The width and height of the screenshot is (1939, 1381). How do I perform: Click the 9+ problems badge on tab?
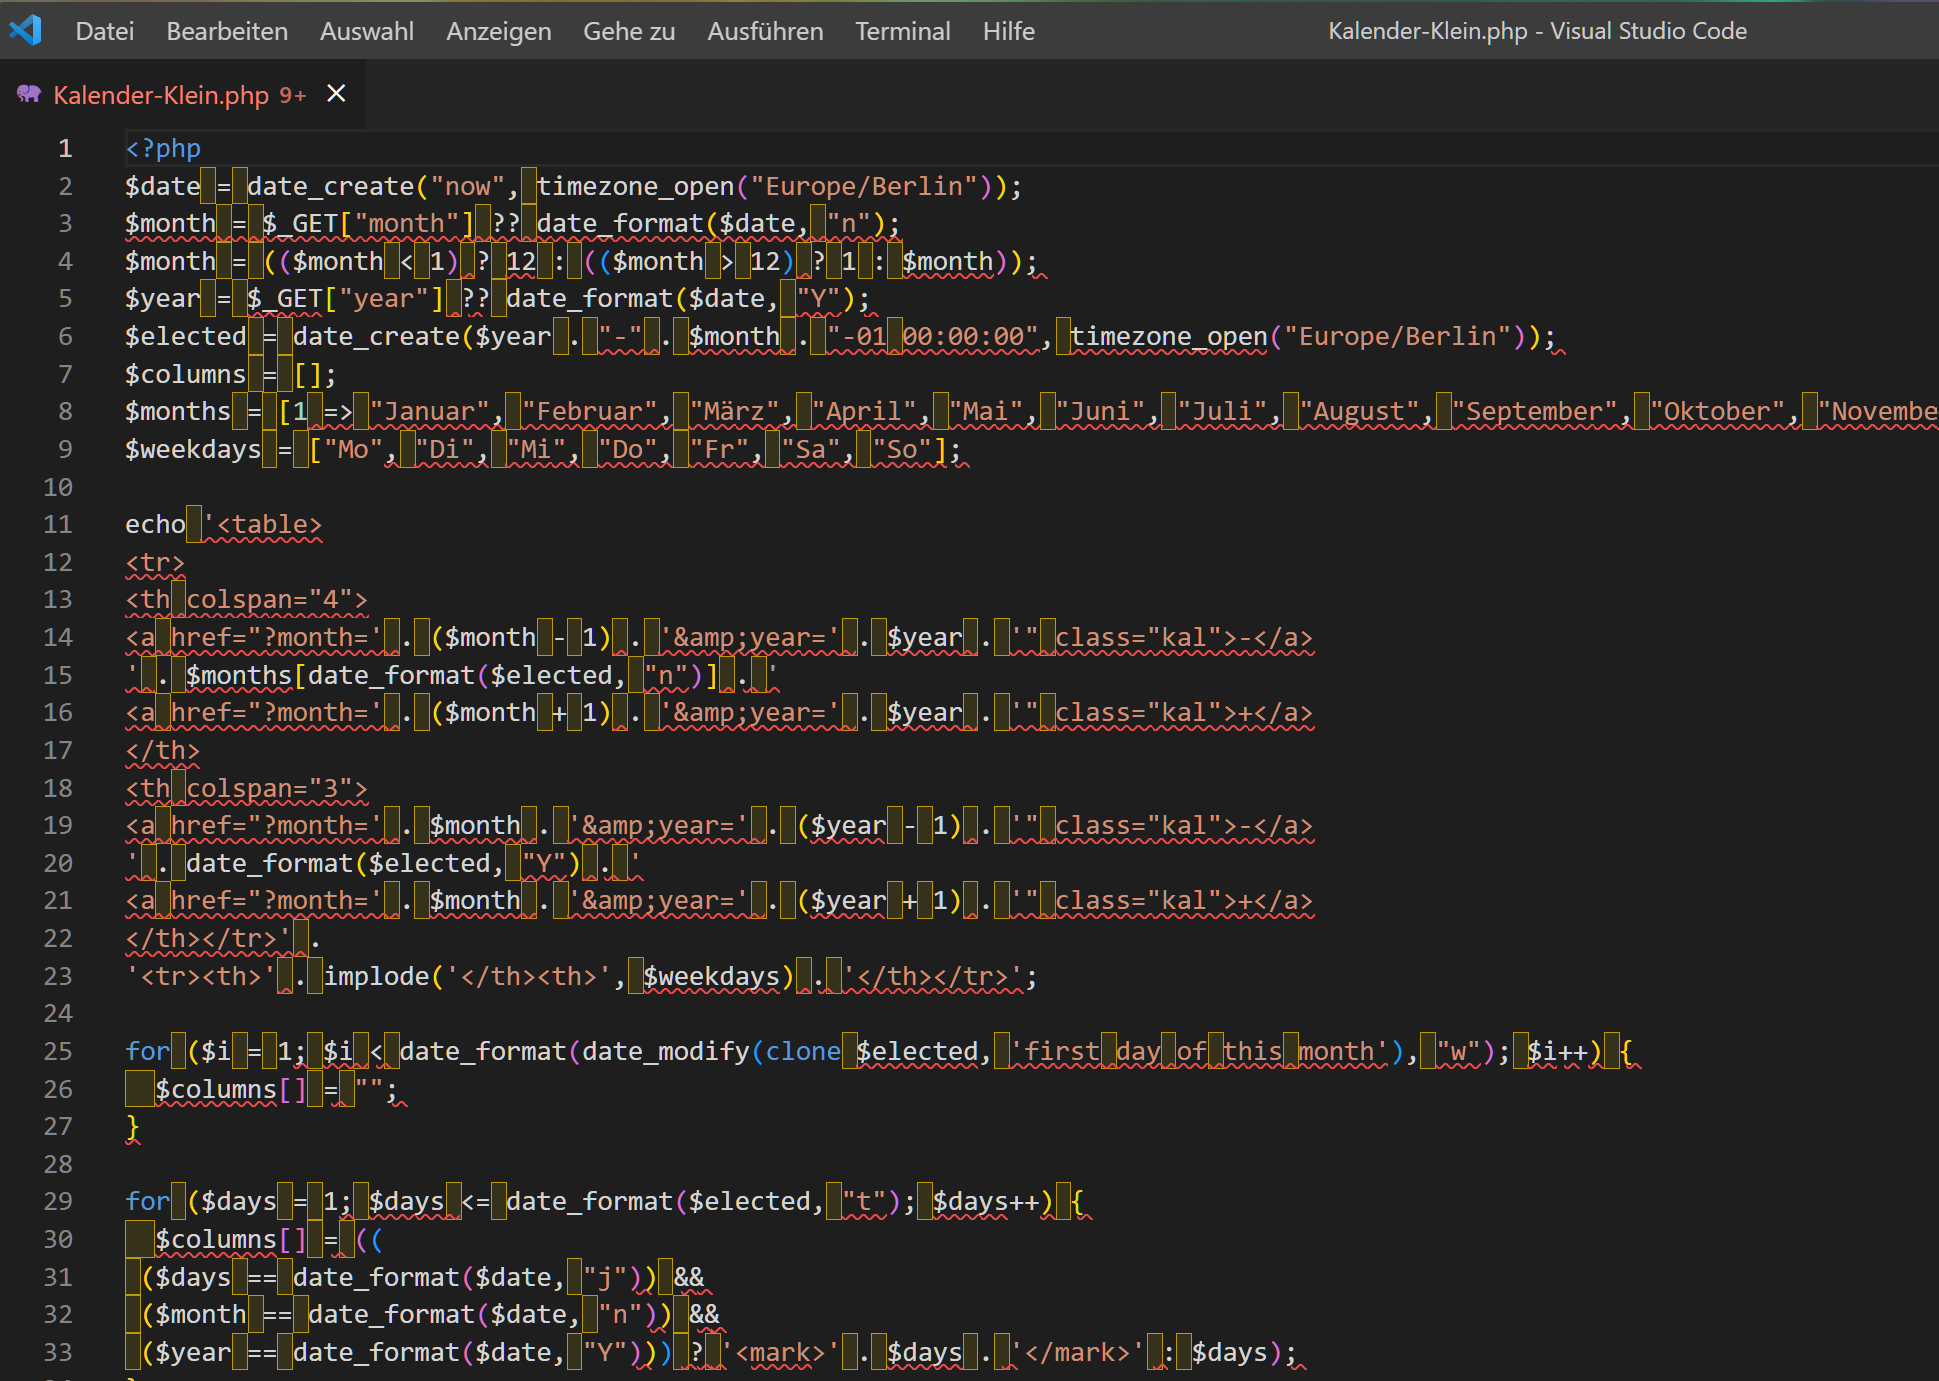292,95
